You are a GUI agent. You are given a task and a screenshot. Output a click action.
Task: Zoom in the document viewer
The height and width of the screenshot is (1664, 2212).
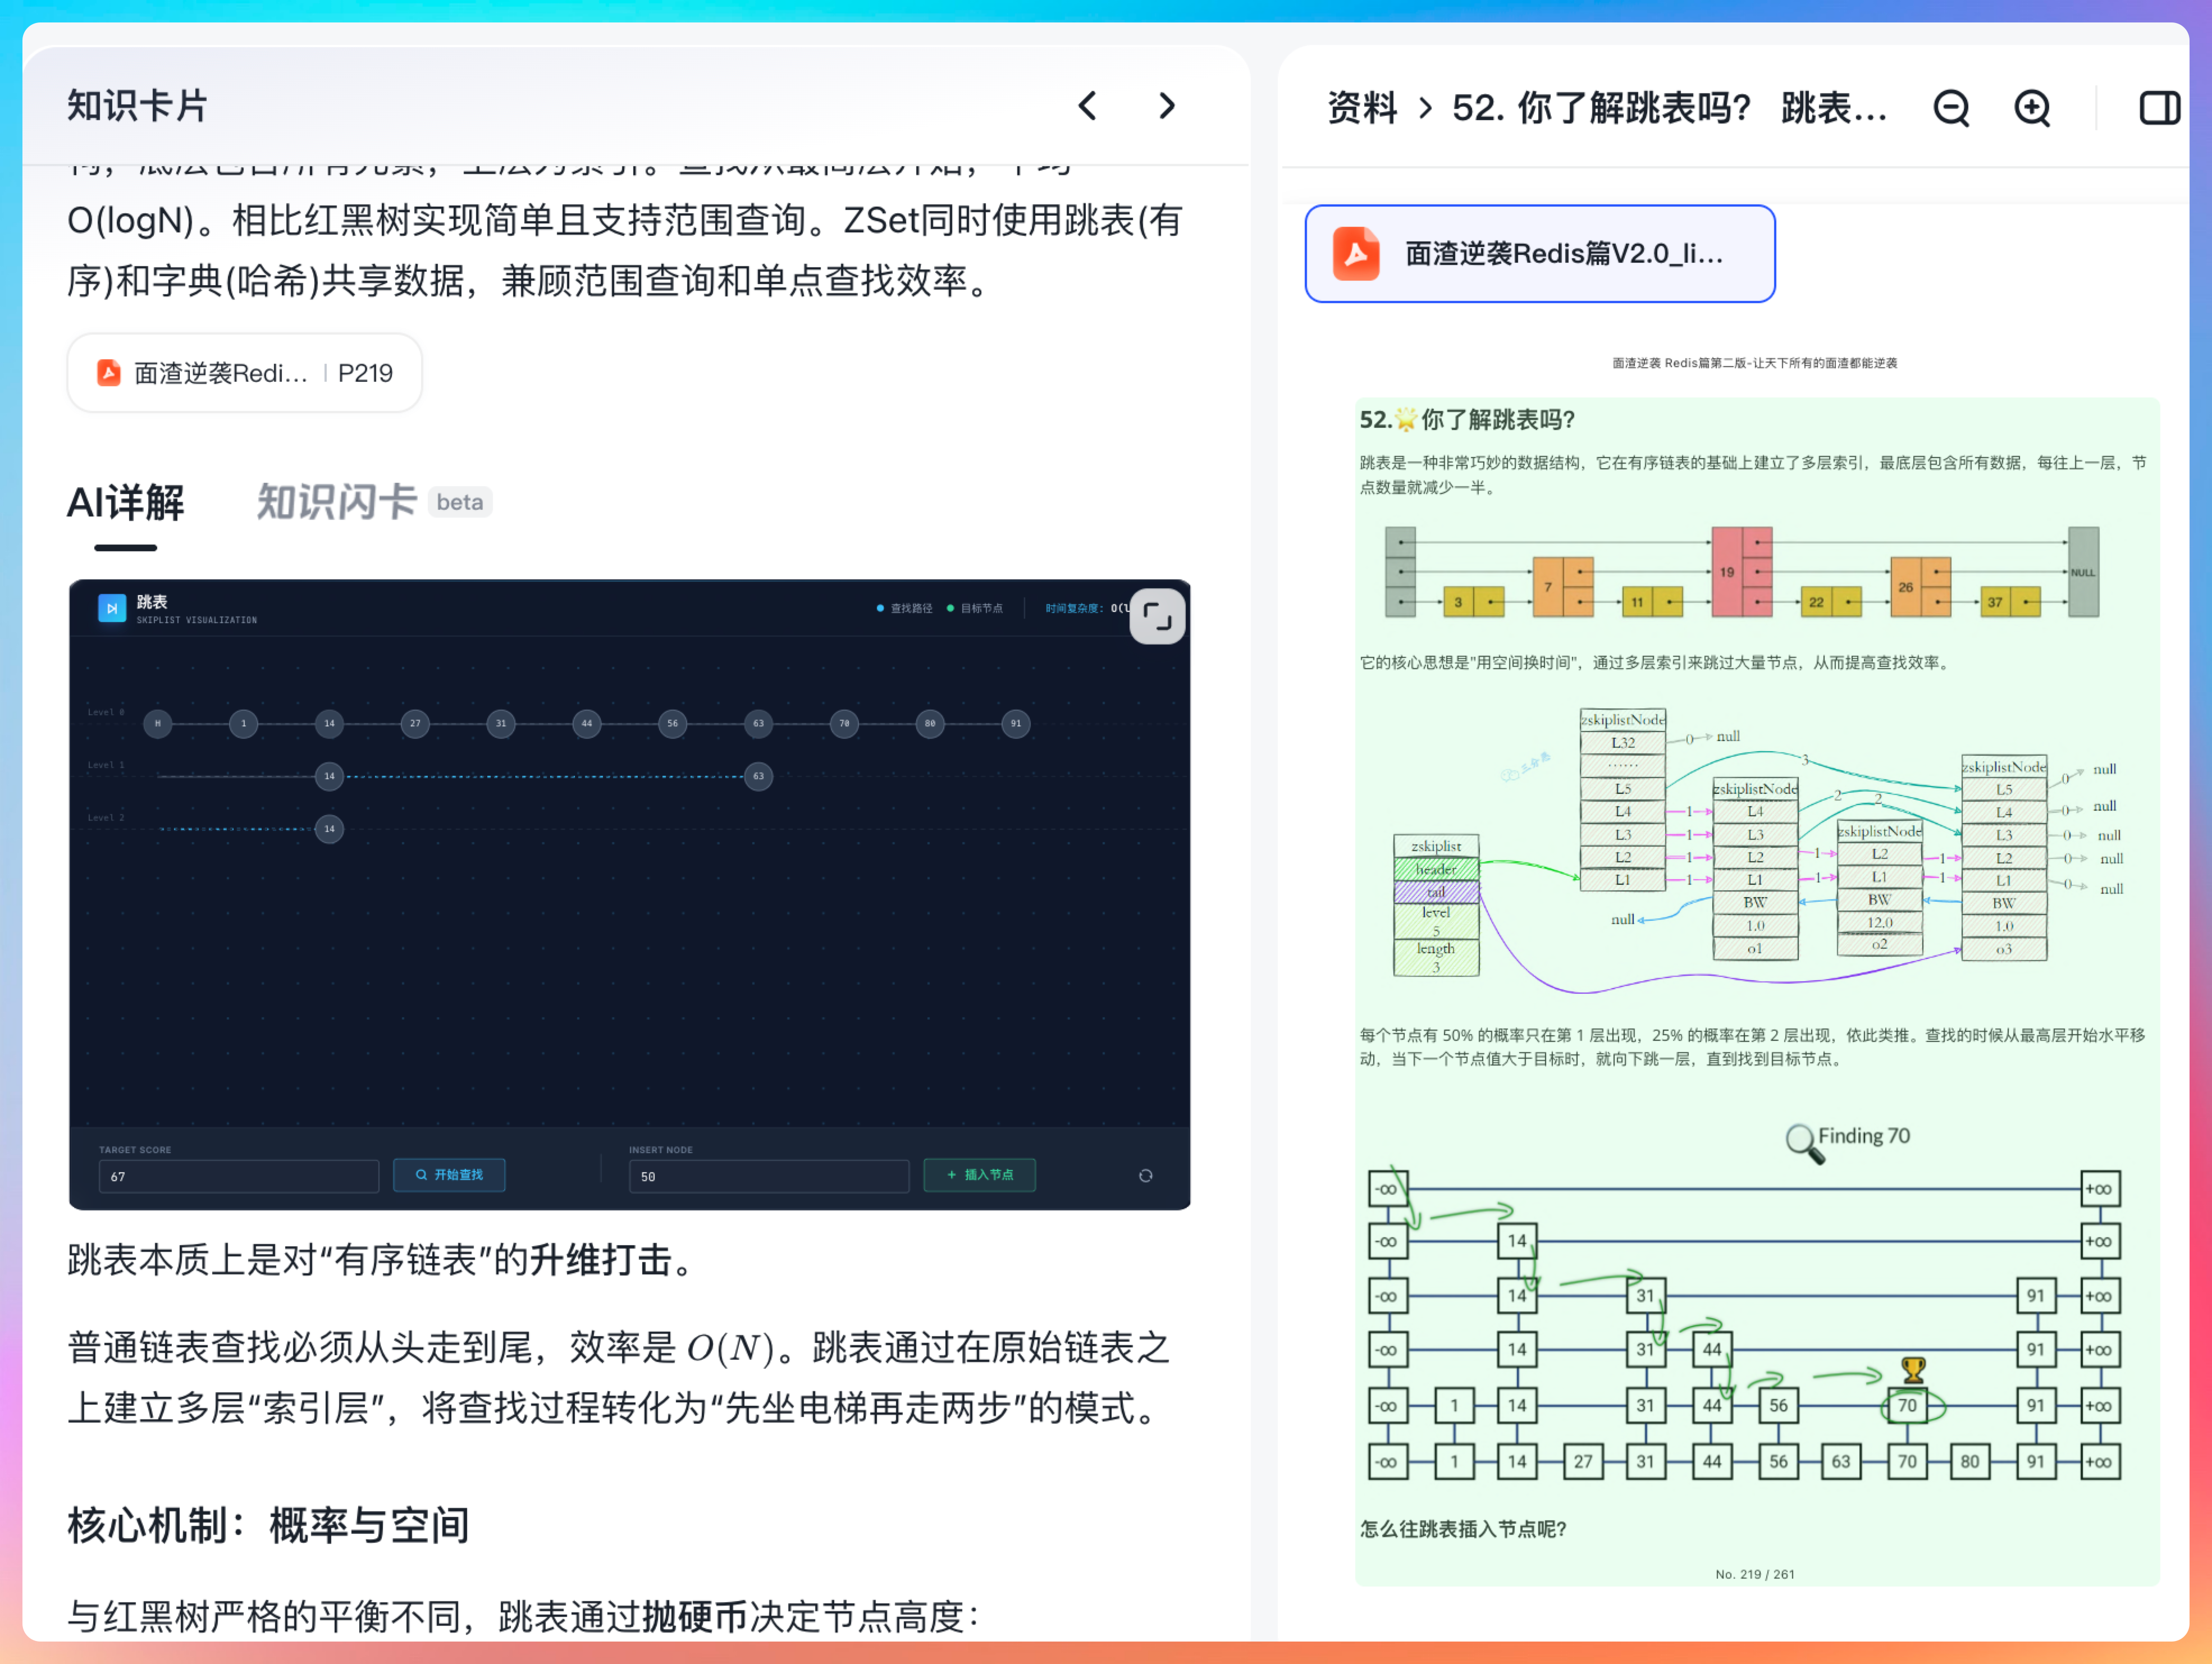point(2031,108)
